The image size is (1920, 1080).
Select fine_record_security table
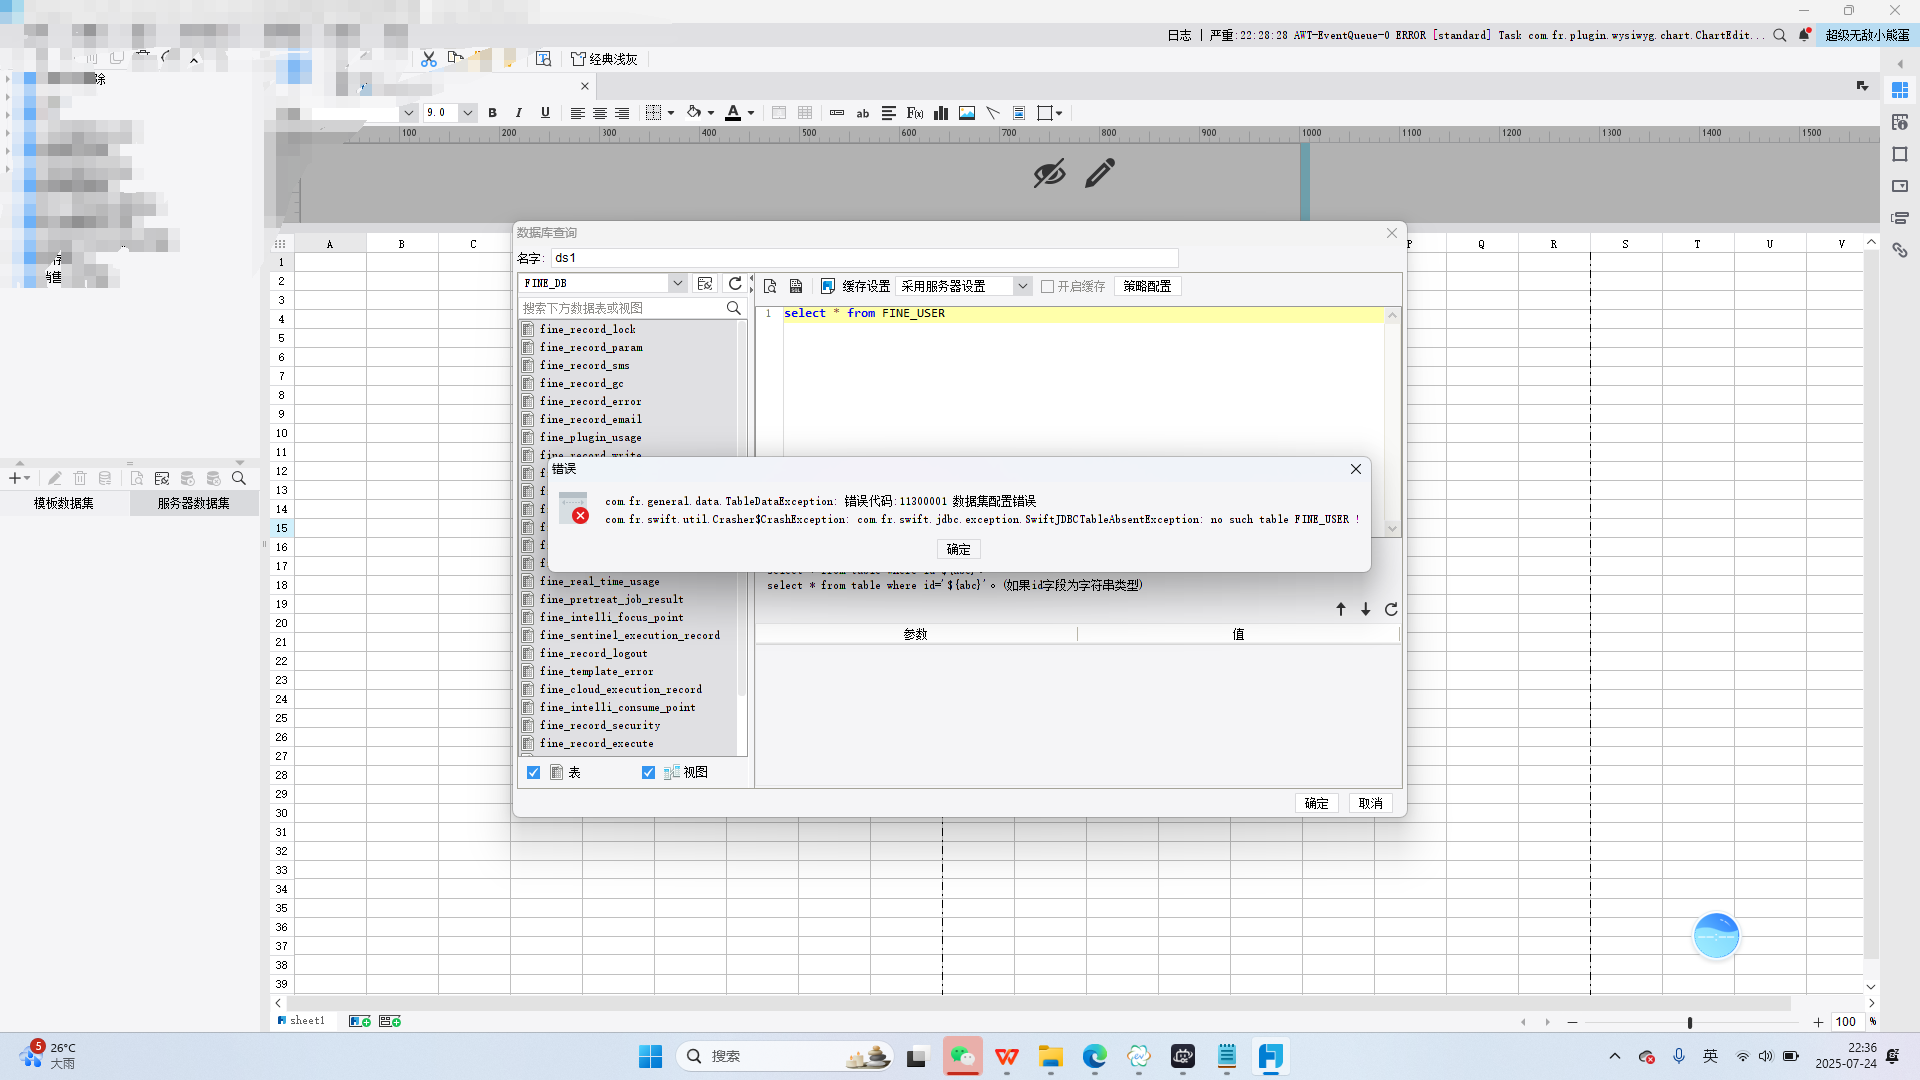click(600, 725)
